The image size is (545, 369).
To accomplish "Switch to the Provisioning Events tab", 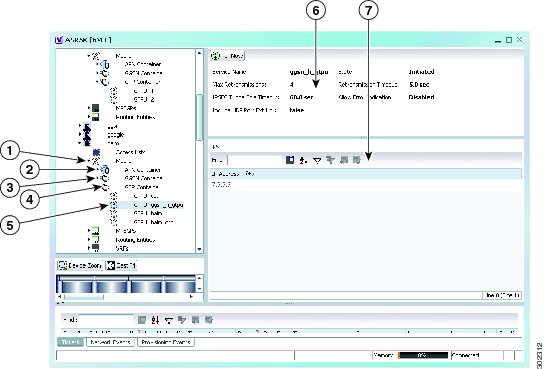I will [x=166, y=342].
